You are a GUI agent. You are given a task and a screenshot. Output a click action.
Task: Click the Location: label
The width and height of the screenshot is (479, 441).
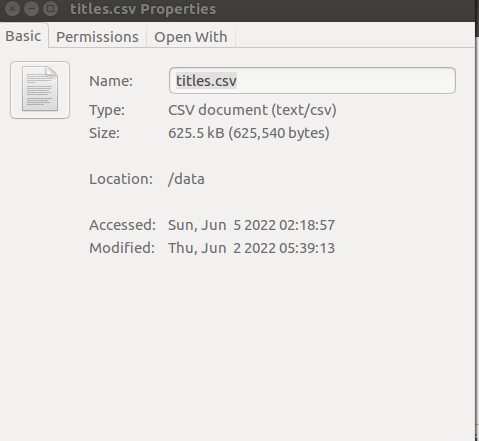point(121,179)
